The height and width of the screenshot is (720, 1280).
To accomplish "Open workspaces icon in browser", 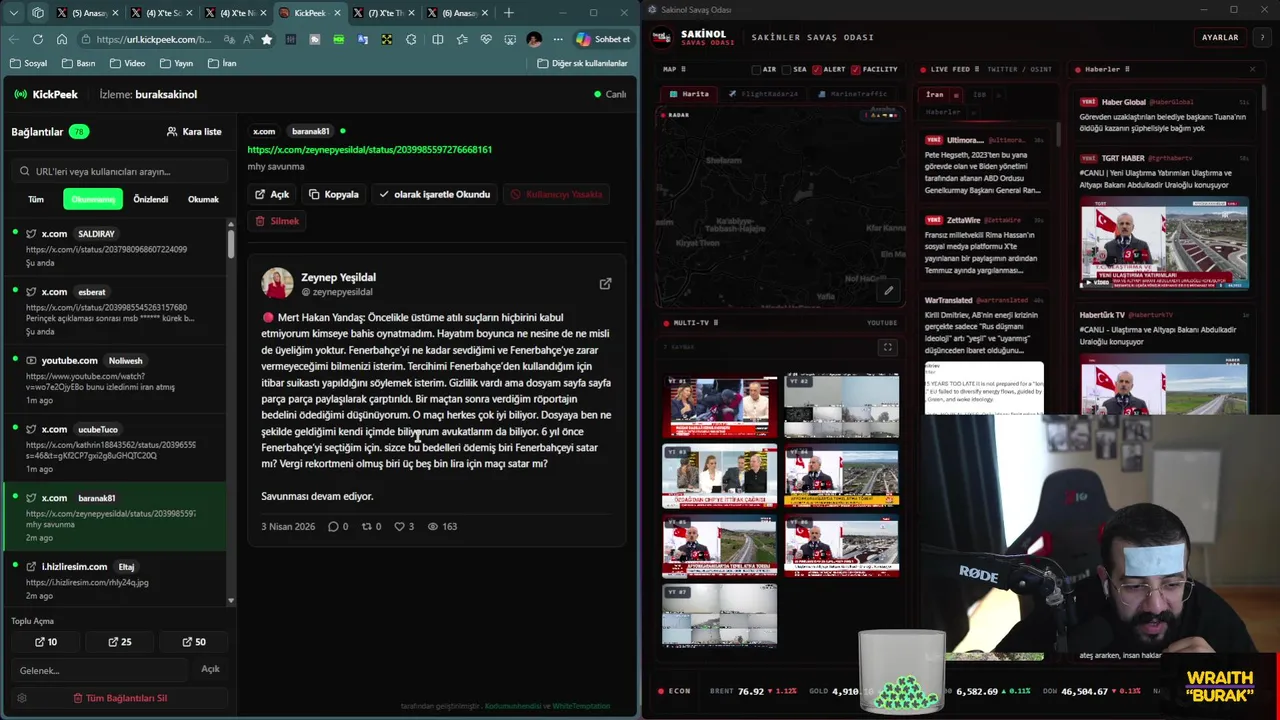I will click(x=38, y=12).
